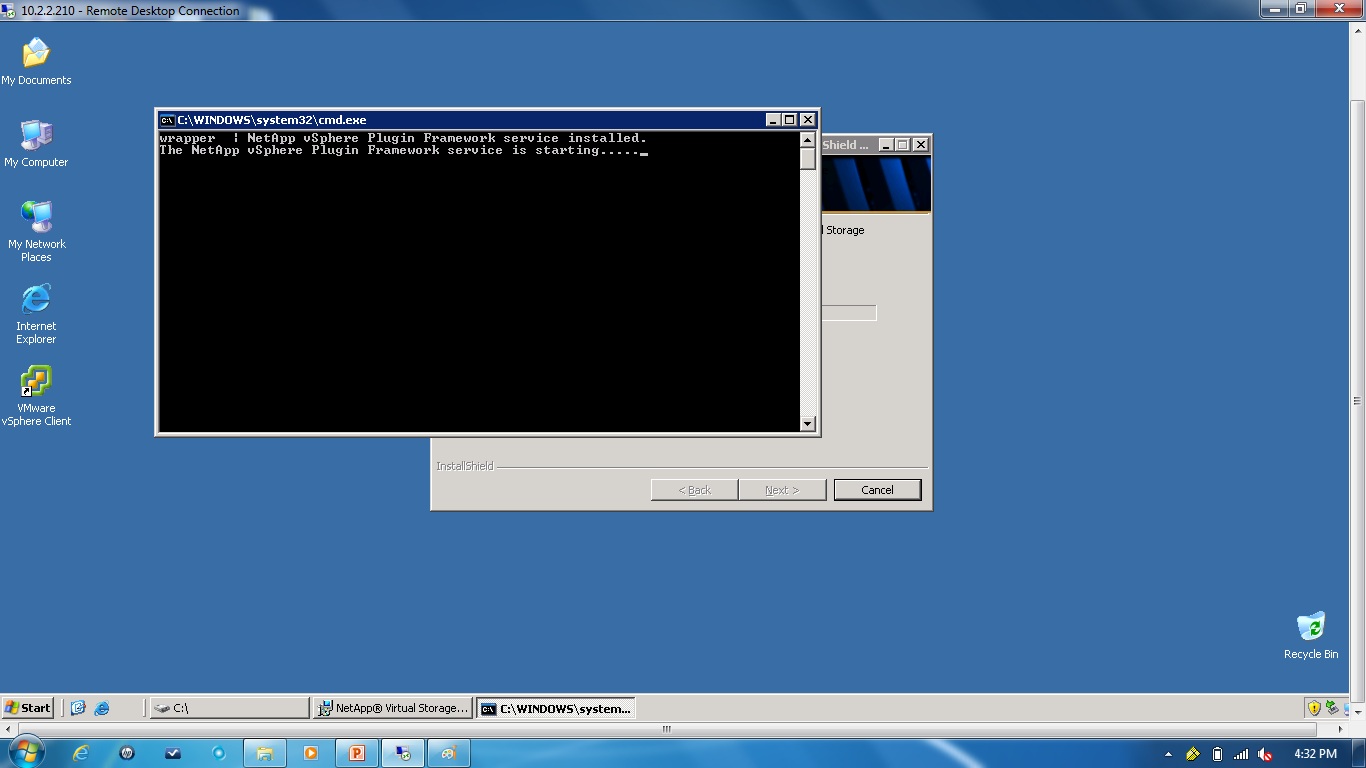Click the Security Alert shield in the remote tray

click(x=1315, y=707)
